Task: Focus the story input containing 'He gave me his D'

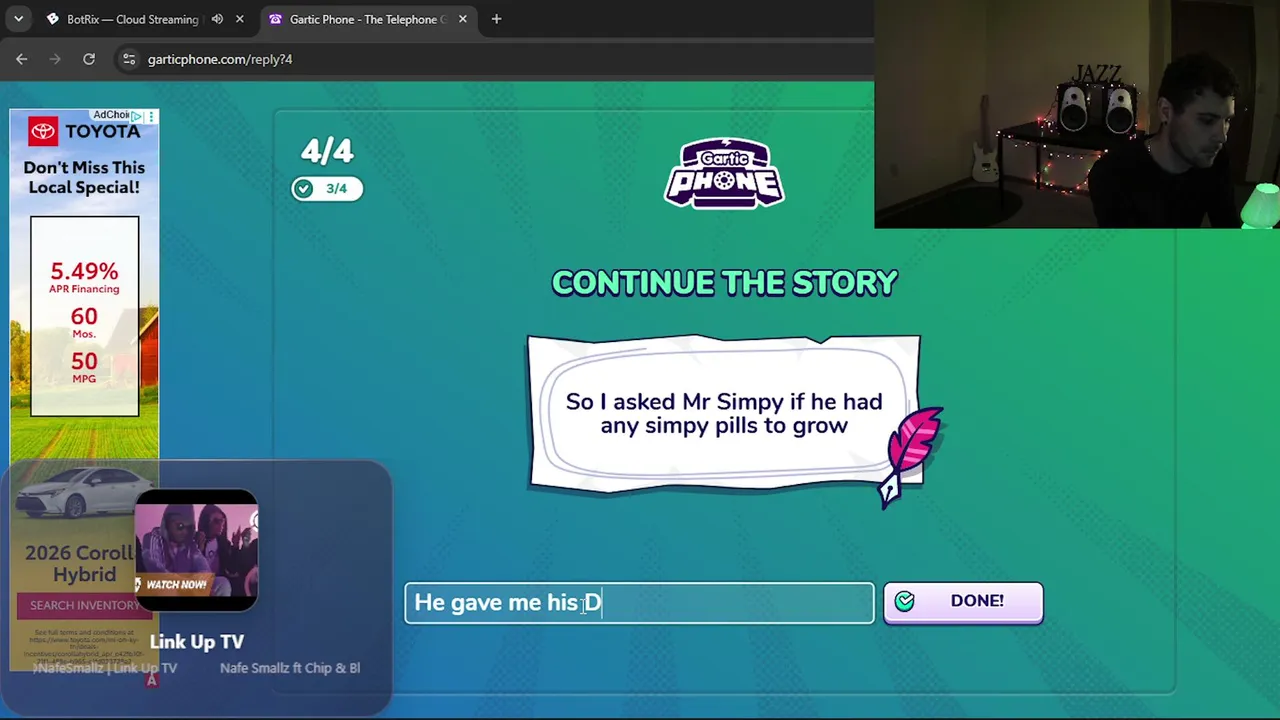Action: click(639, 603)
